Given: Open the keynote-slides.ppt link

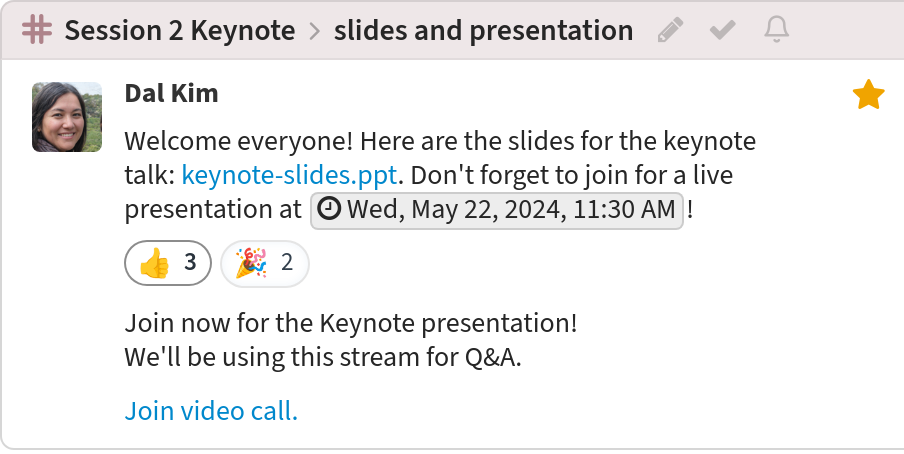Looking at the screenshot, I should (x=289, y=175).
